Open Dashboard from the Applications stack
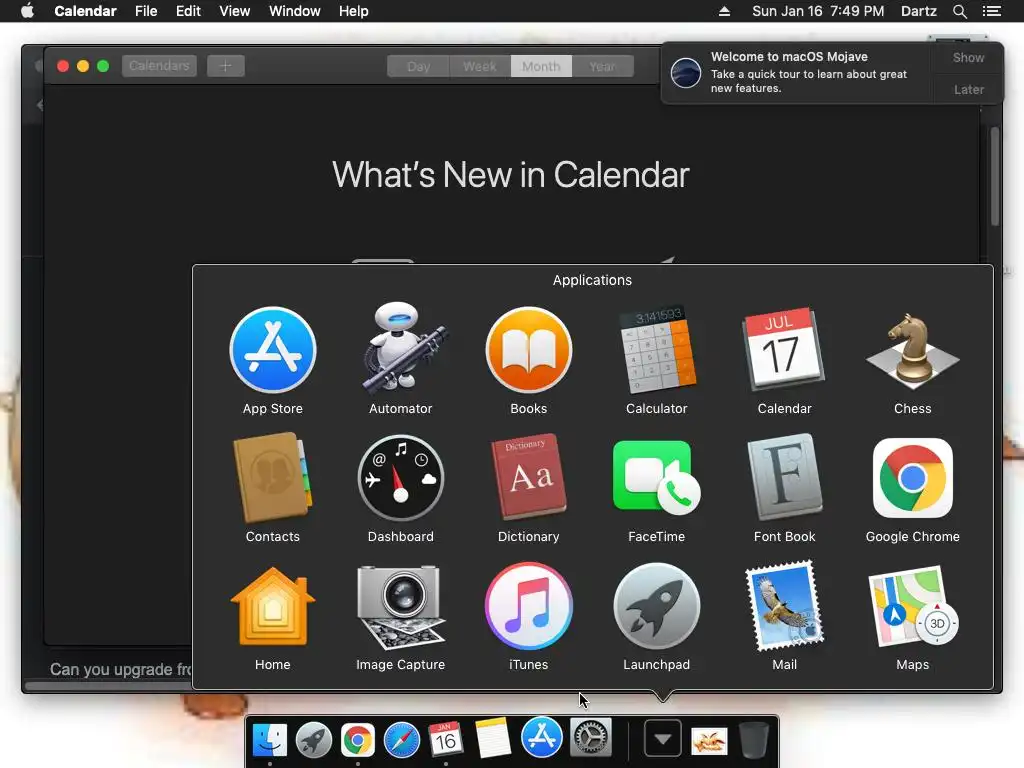Screen dimensions: 1024x768 400,478
